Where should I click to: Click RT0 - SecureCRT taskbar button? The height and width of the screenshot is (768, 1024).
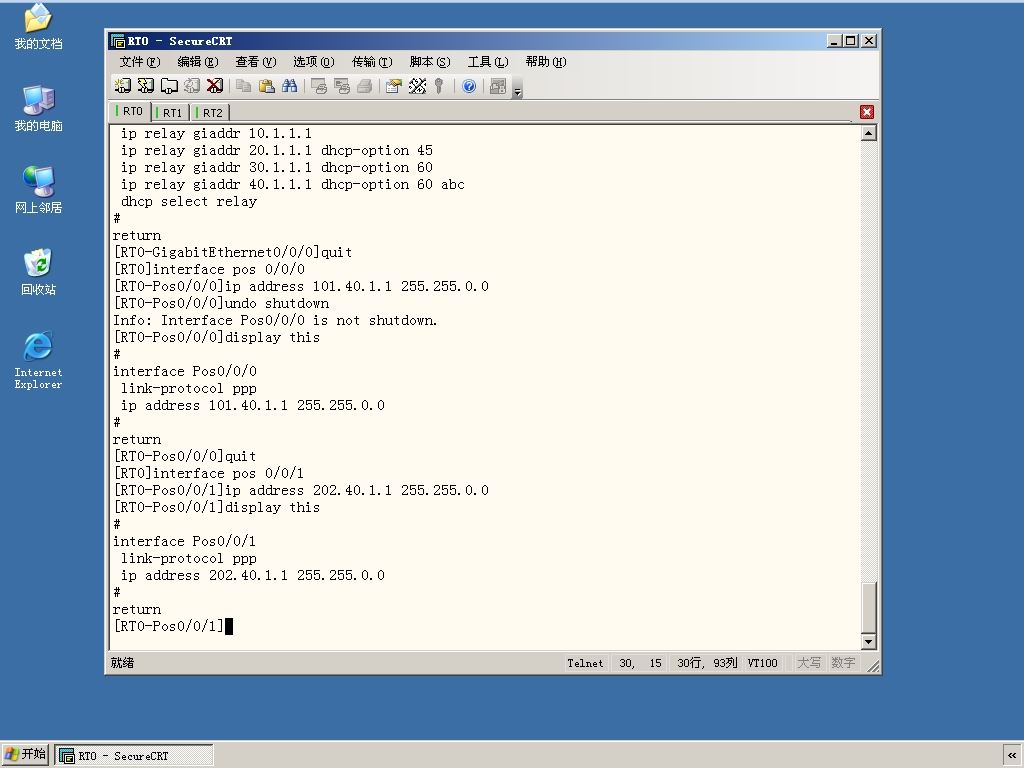click(x=133, y=756)
